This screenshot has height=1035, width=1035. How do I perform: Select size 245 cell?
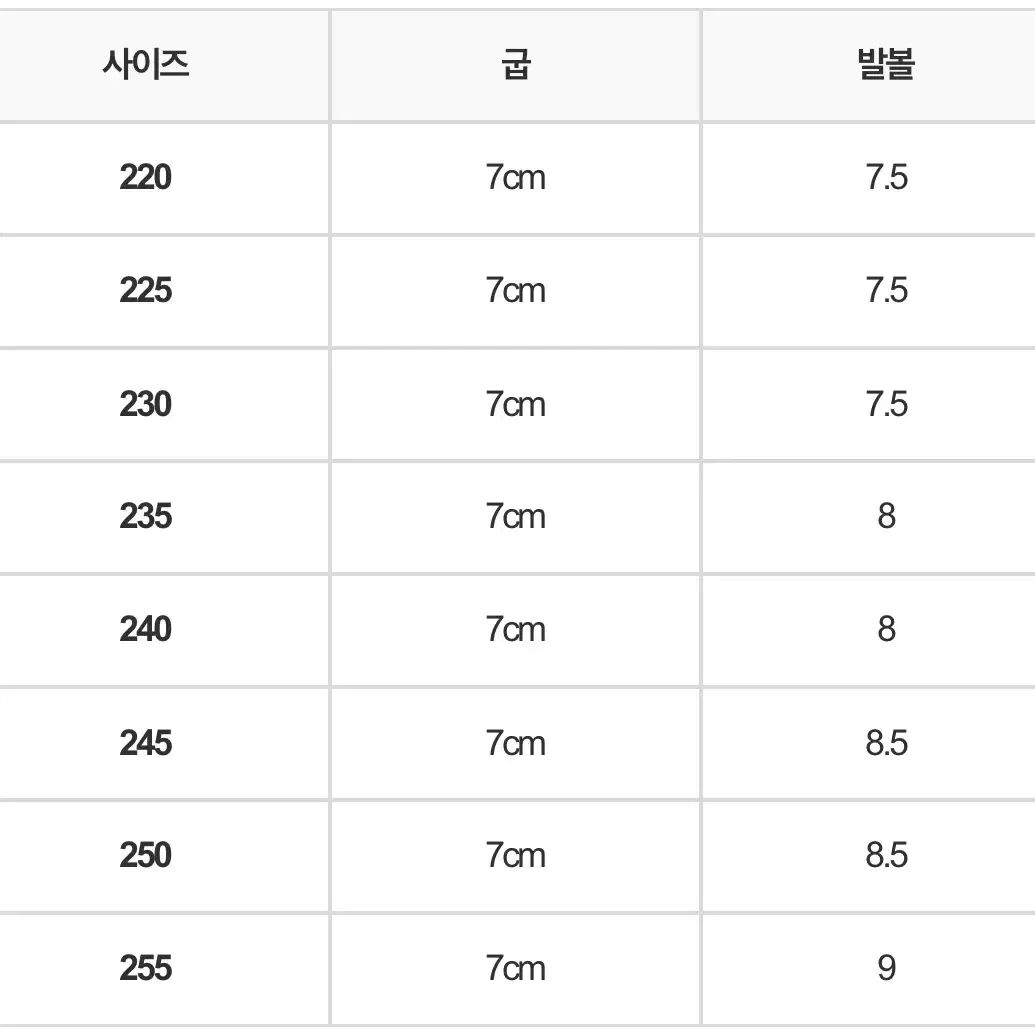coord(145,743)
